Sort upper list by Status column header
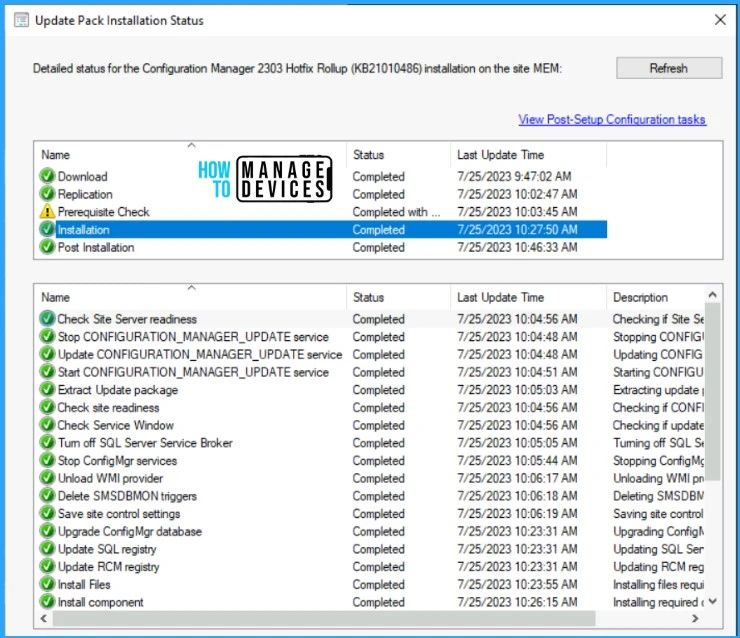740x638 pixels. [398, 155]
